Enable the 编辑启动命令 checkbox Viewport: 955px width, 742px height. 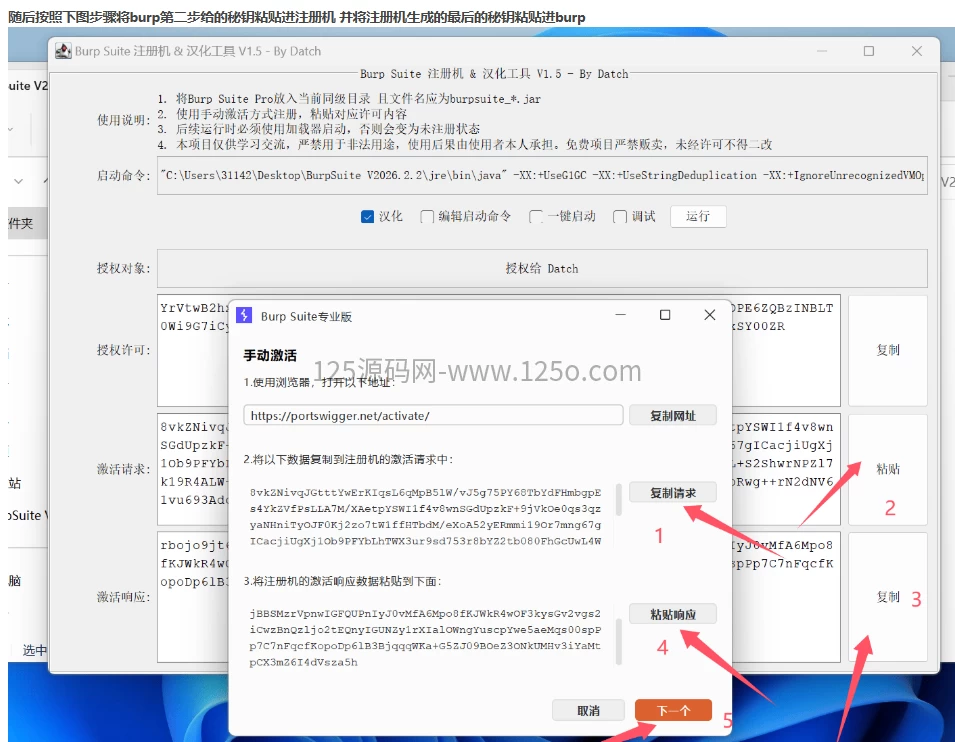[x=427, y=217]
